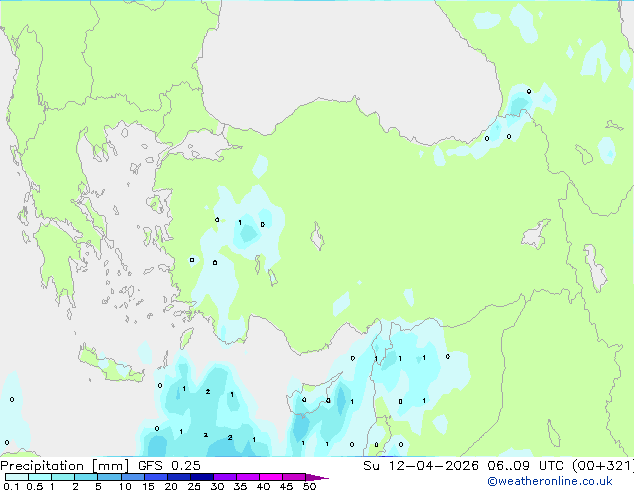The image size is (634, 490).
Task: Click the '25' legend scale label
Action: click(x=194, y=486)
